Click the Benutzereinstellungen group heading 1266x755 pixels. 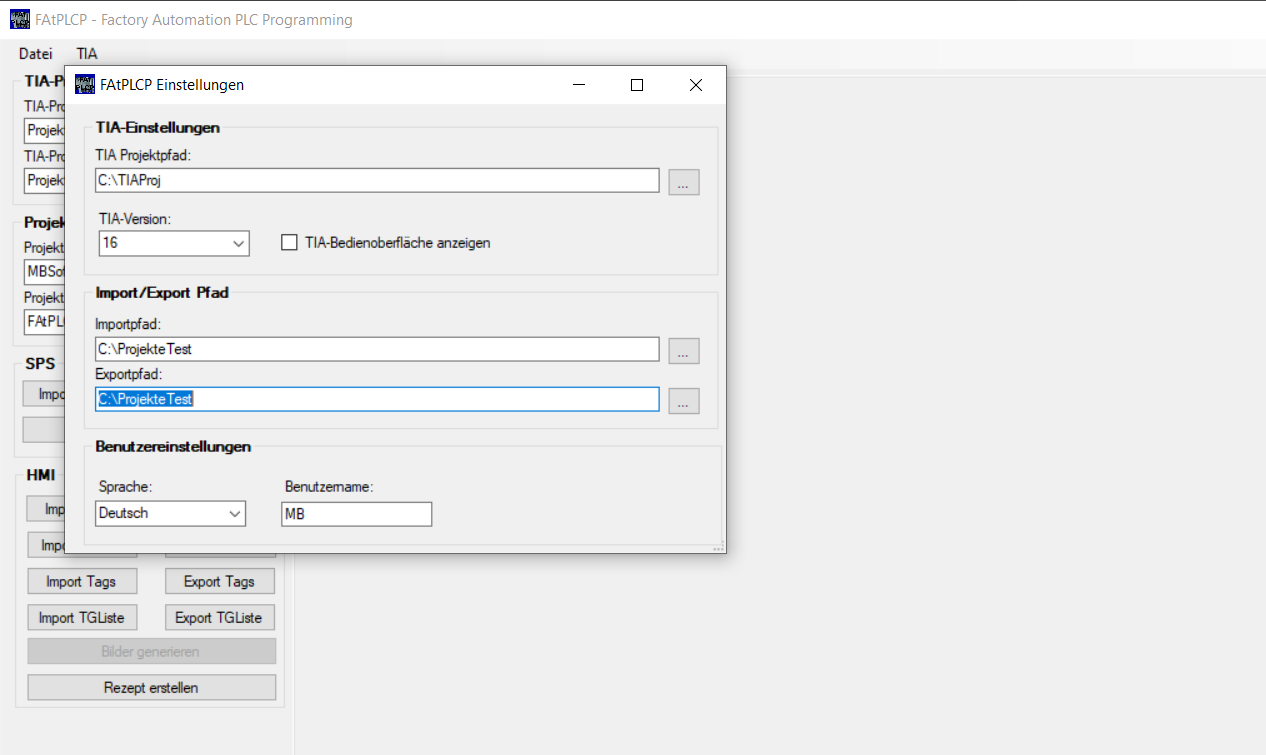173,447
